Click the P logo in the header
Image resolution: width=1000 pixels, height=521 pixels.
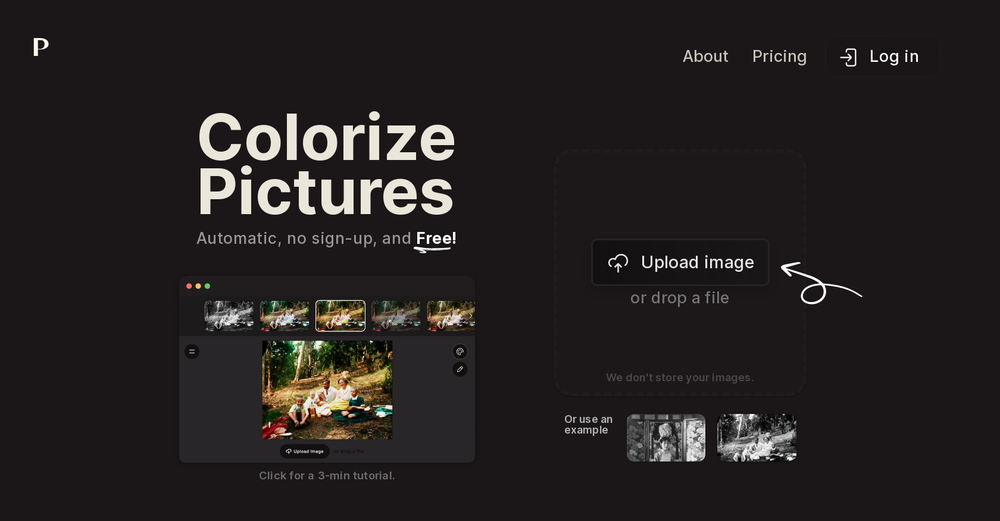[x=40, y=47]
